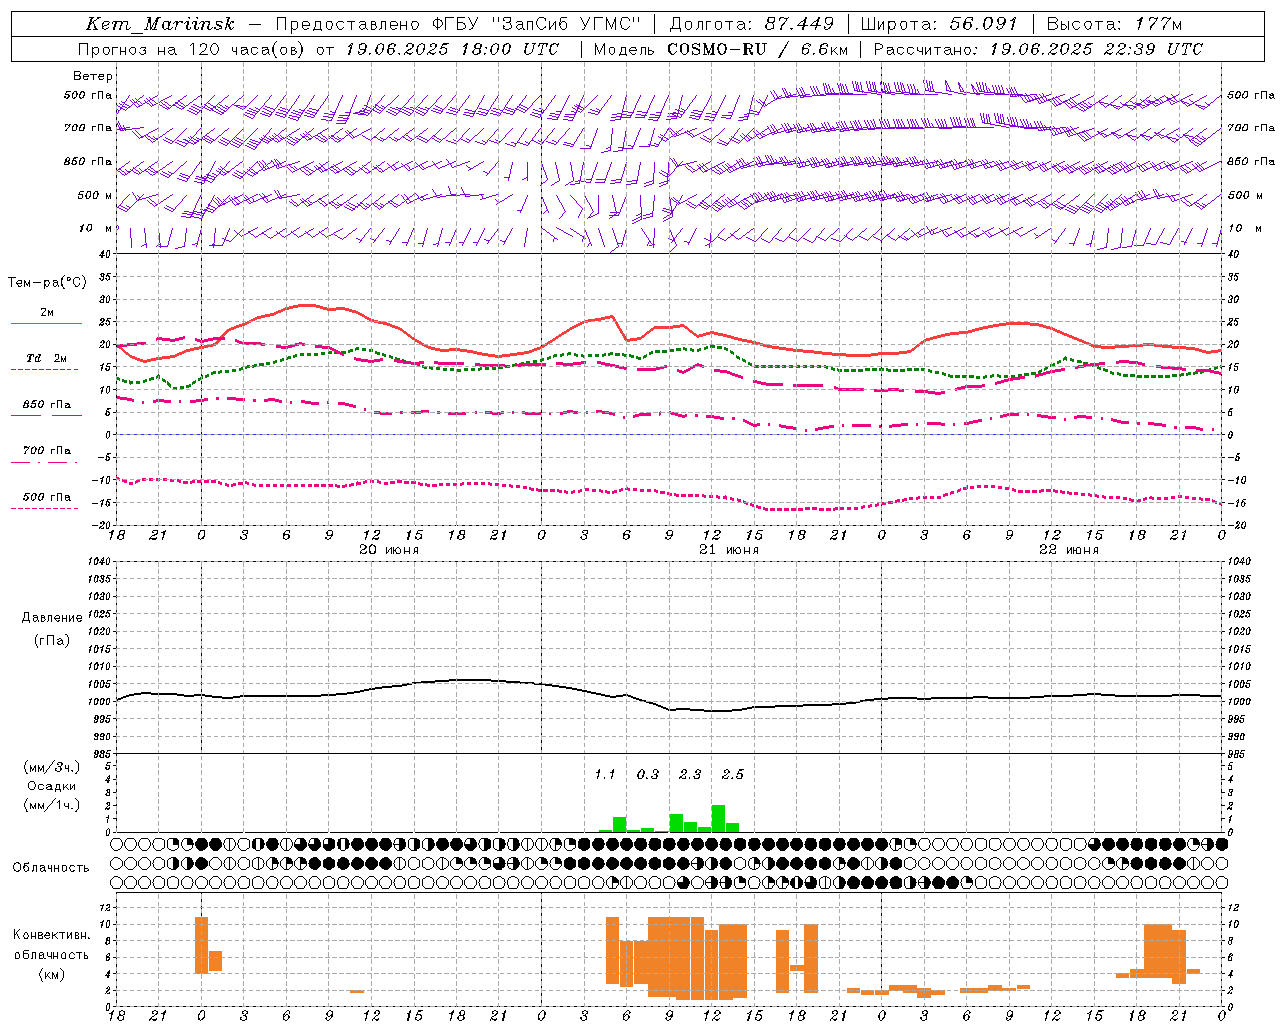The image size is (1280, 1024).
Task: Click precipitation total "0.3"
Action: [648, 775]
